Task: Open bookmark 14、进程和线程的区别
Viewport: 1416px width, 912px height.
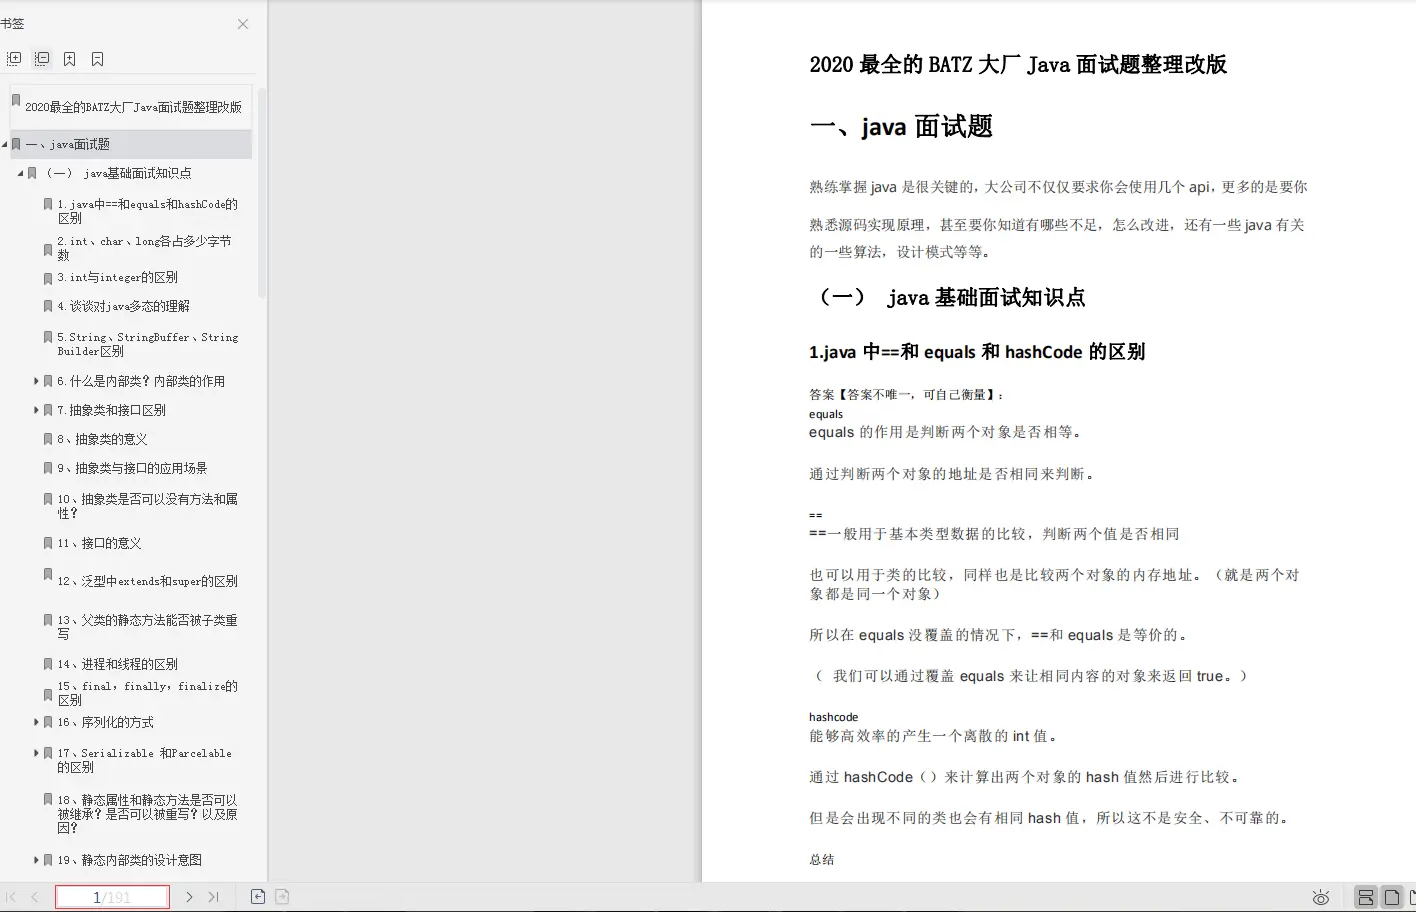Action: click(x=117, y=664)
